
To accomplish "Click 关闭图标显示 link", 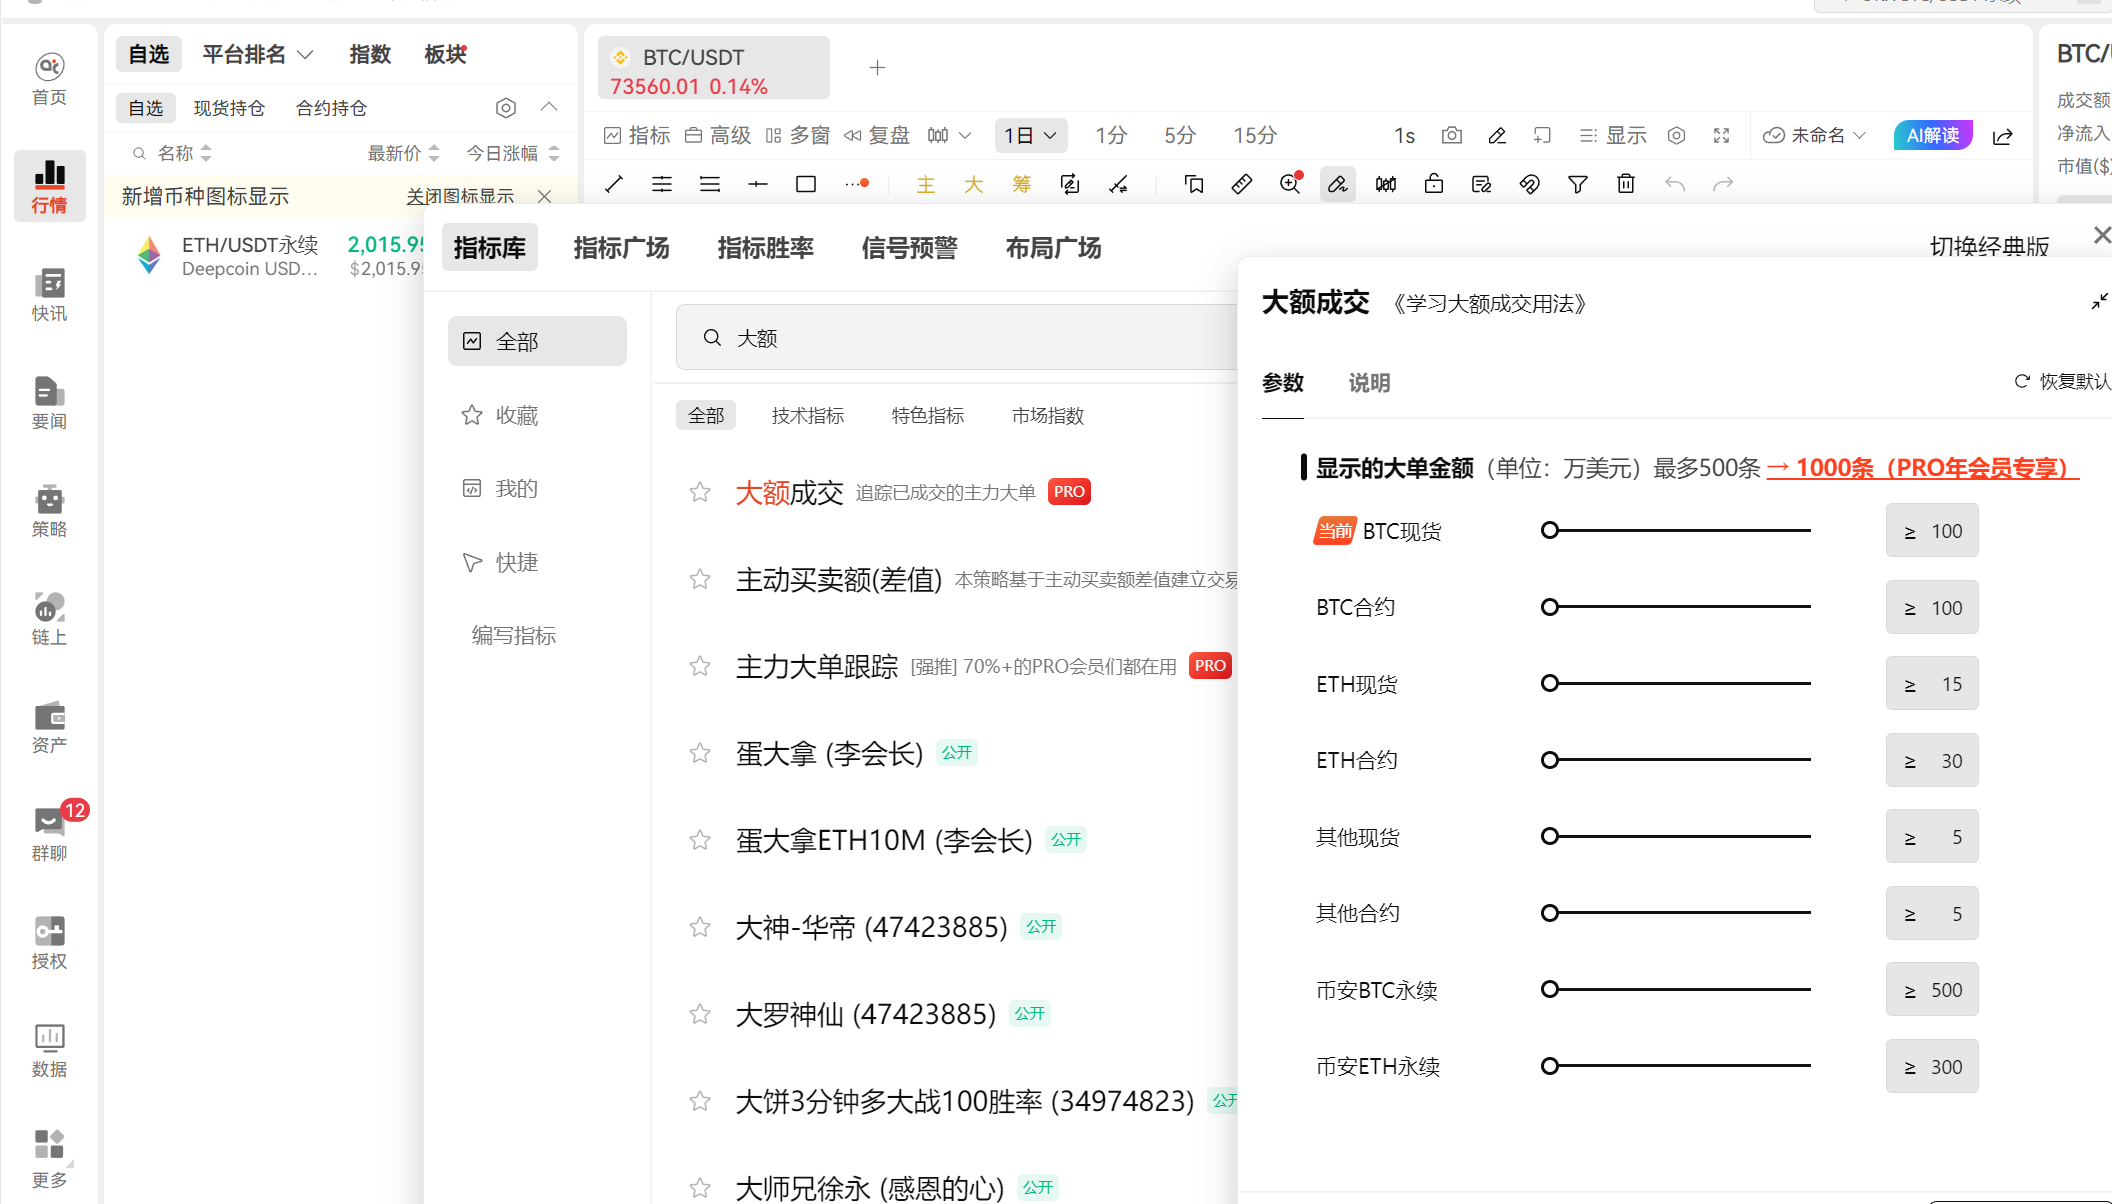I will 460,196.
